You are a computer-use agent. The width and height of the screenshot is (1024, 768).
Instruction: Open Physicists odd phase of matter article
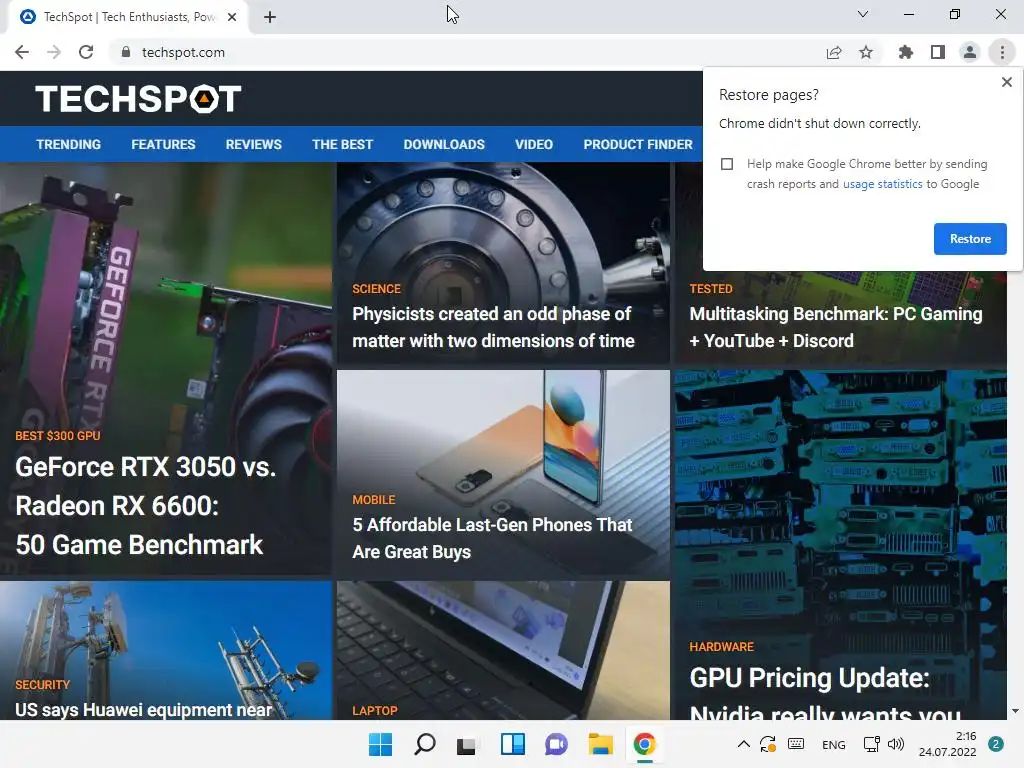point(493,327)
